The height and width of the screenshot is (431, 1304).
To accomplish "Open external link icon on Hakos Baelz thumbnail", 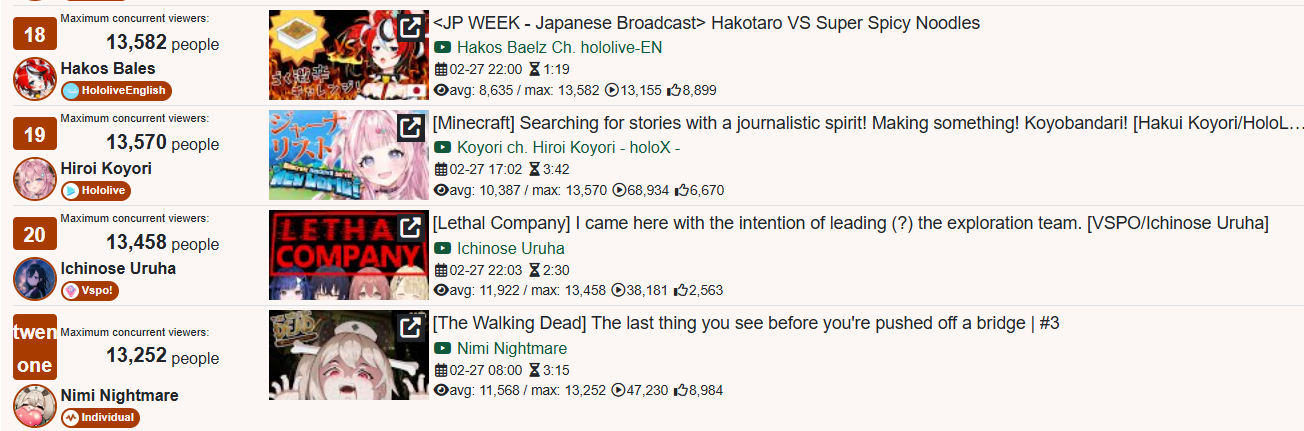I will point(410,28).
